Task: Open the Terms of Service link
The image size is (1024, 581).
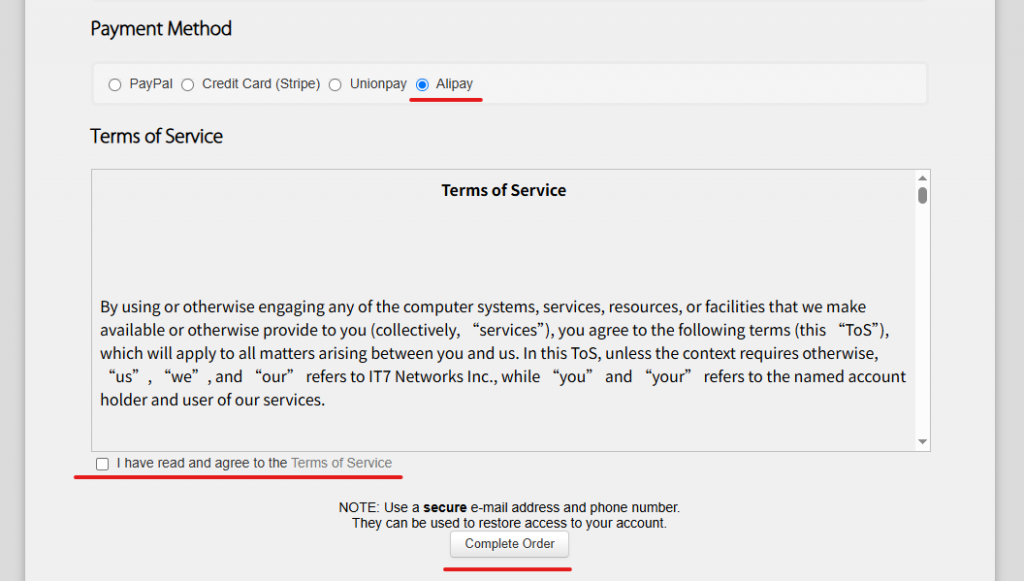Action: click(341, 463)
